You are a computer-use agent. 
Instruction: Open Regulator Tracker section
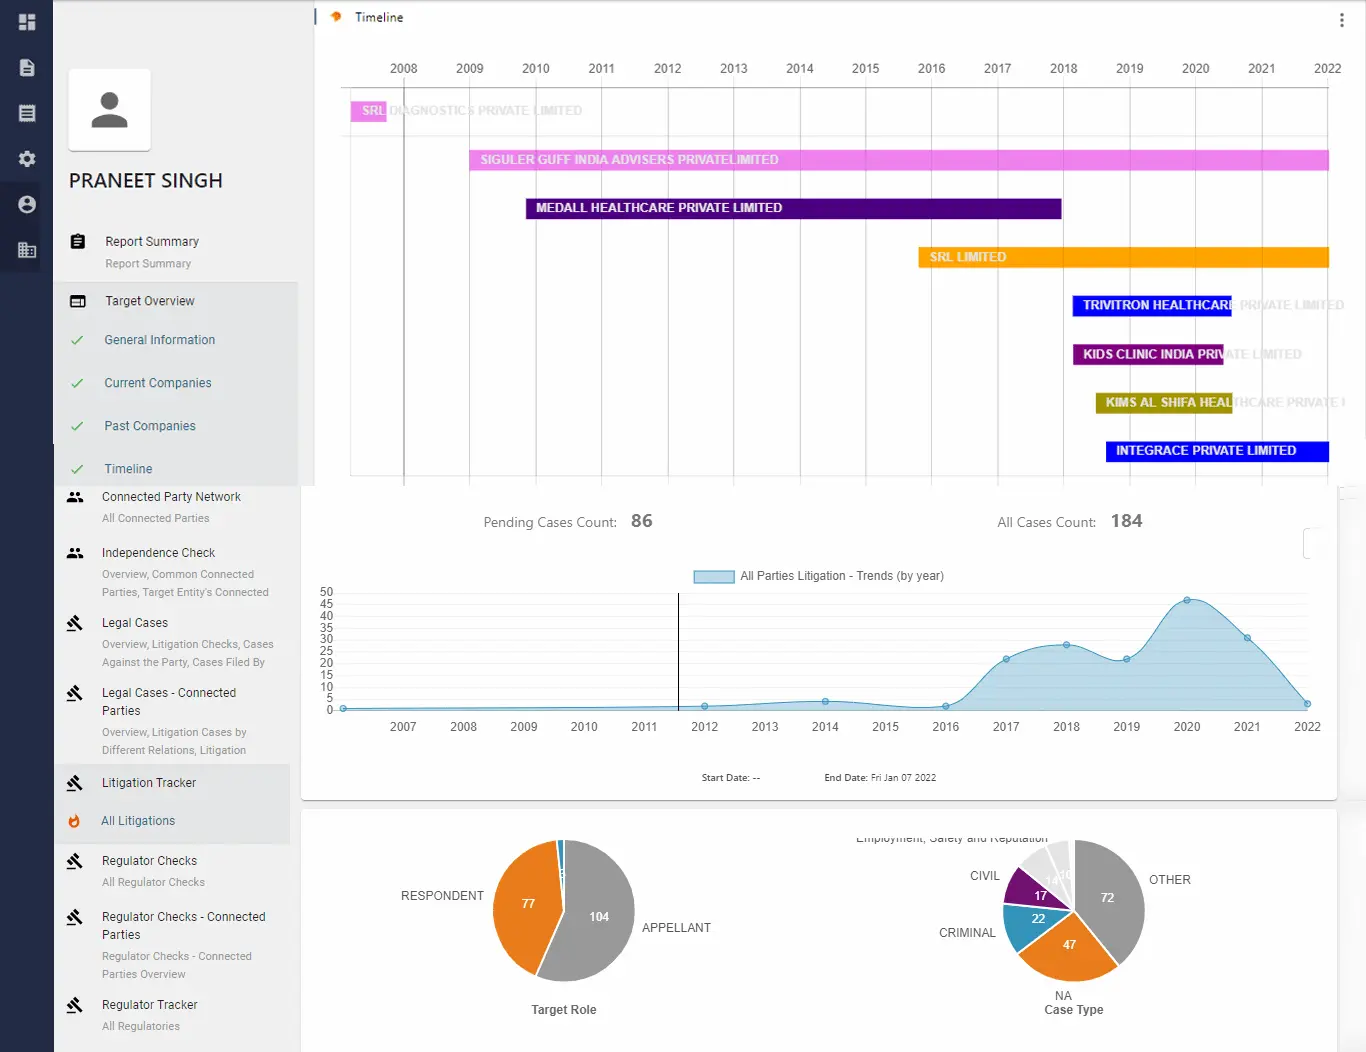[x=150, y=1005]
